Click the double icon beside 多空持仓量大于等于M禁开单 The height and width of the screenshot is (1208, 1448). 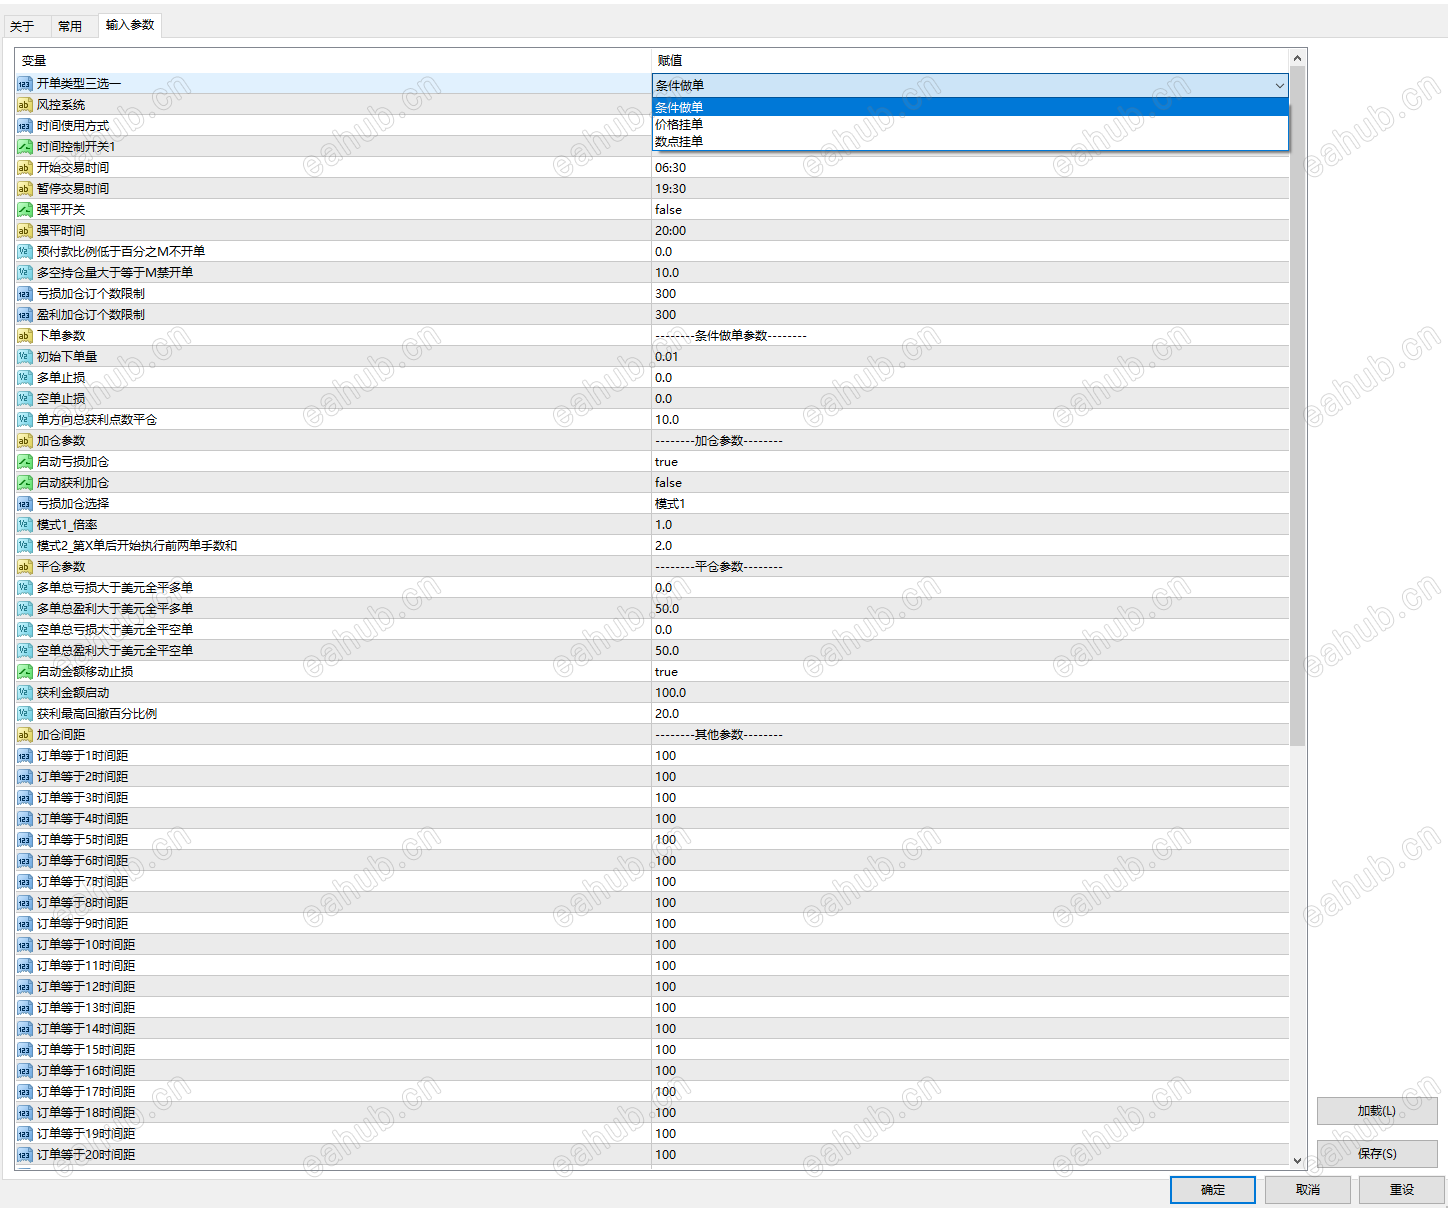pyautogui.click(x=25, y=273)
